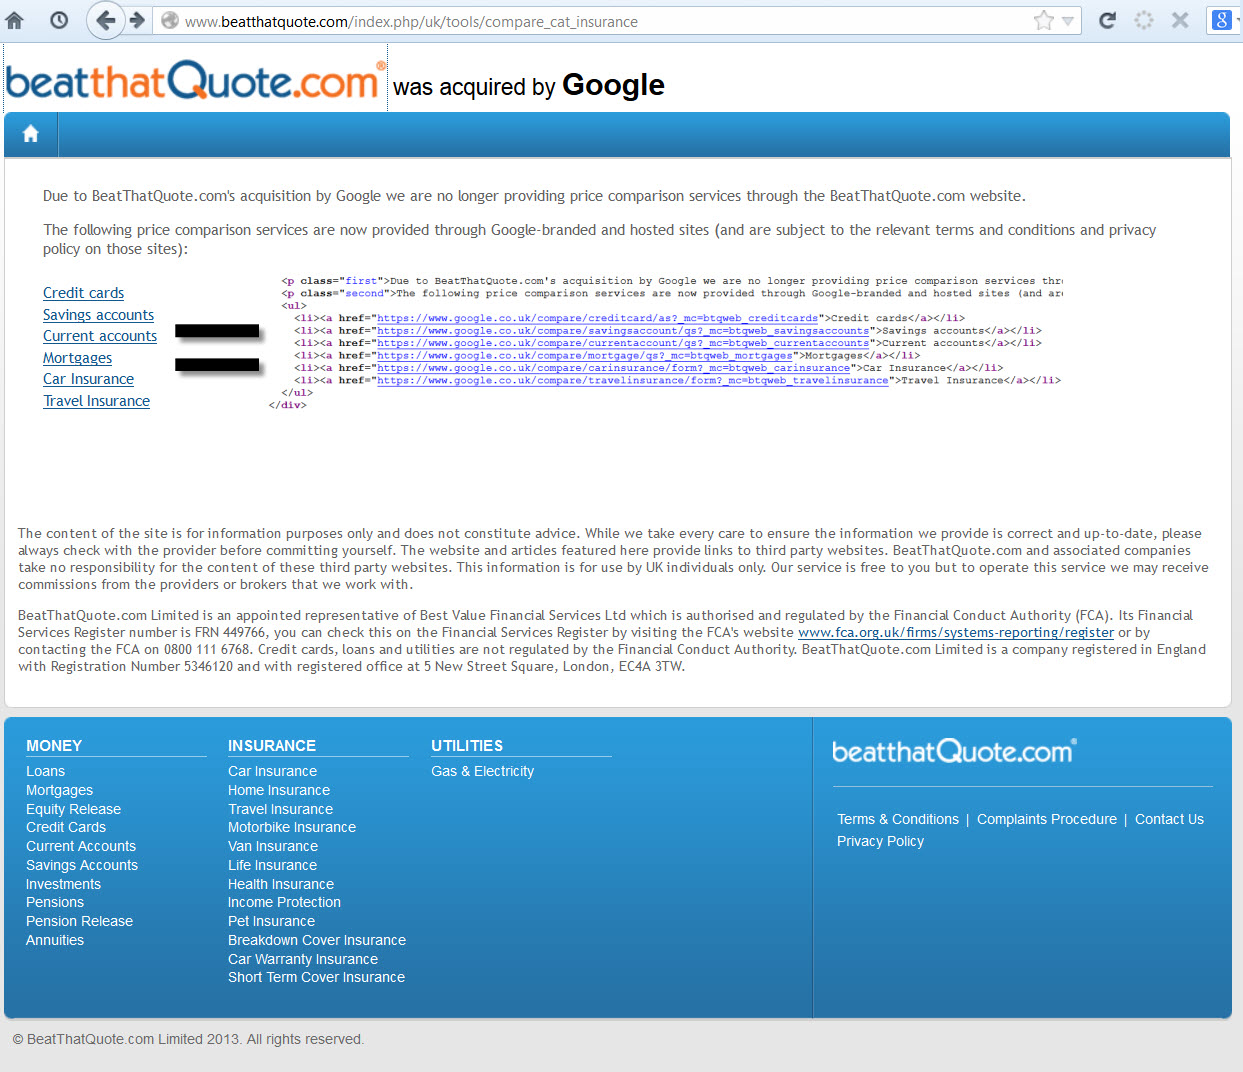Select Savings Accounts in the footer MONEY column

tap(82, 865)
